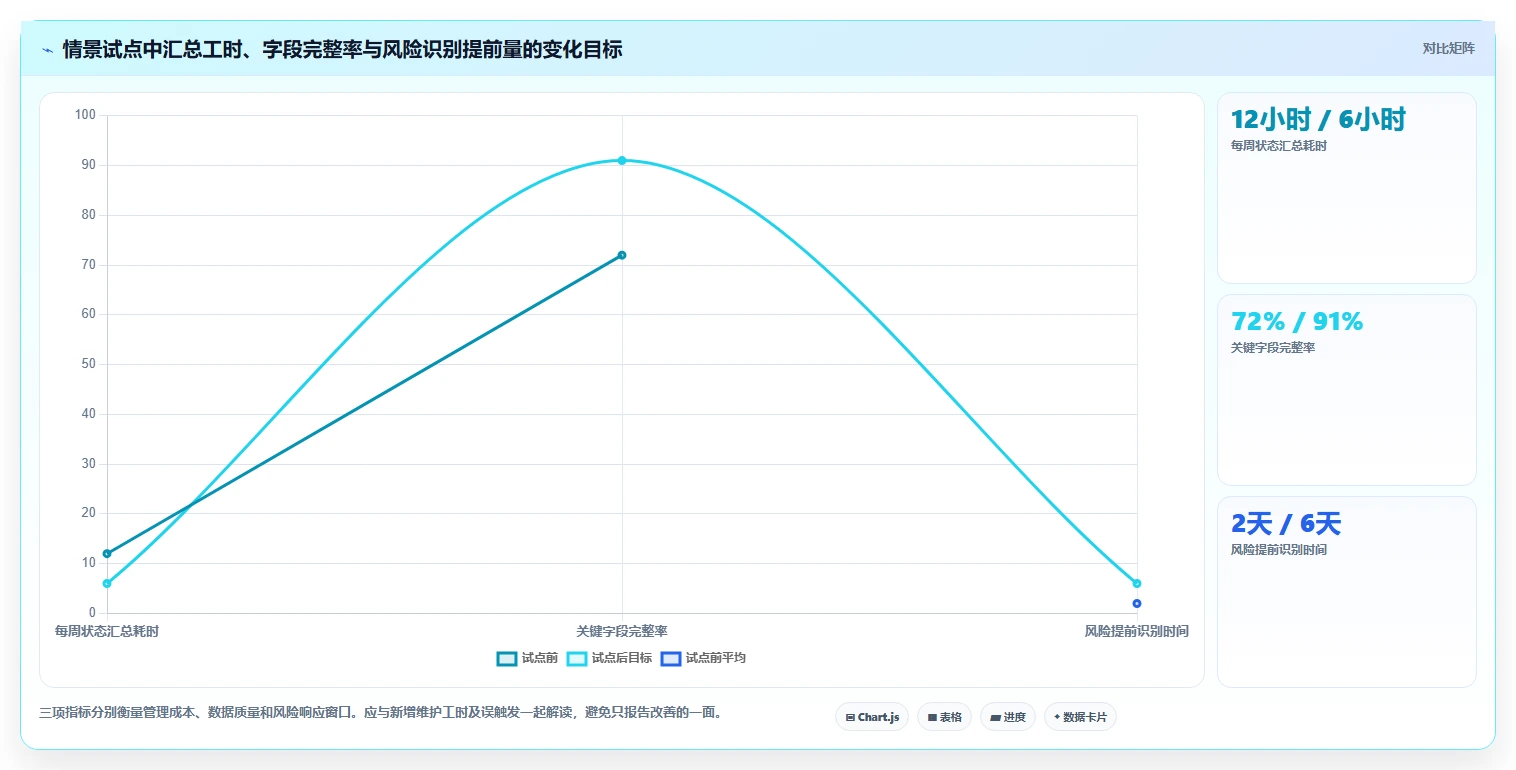Toggle the 试点前平均 legend series
Viewport: 1516px width, 770px height.
(x=703, y=658)
